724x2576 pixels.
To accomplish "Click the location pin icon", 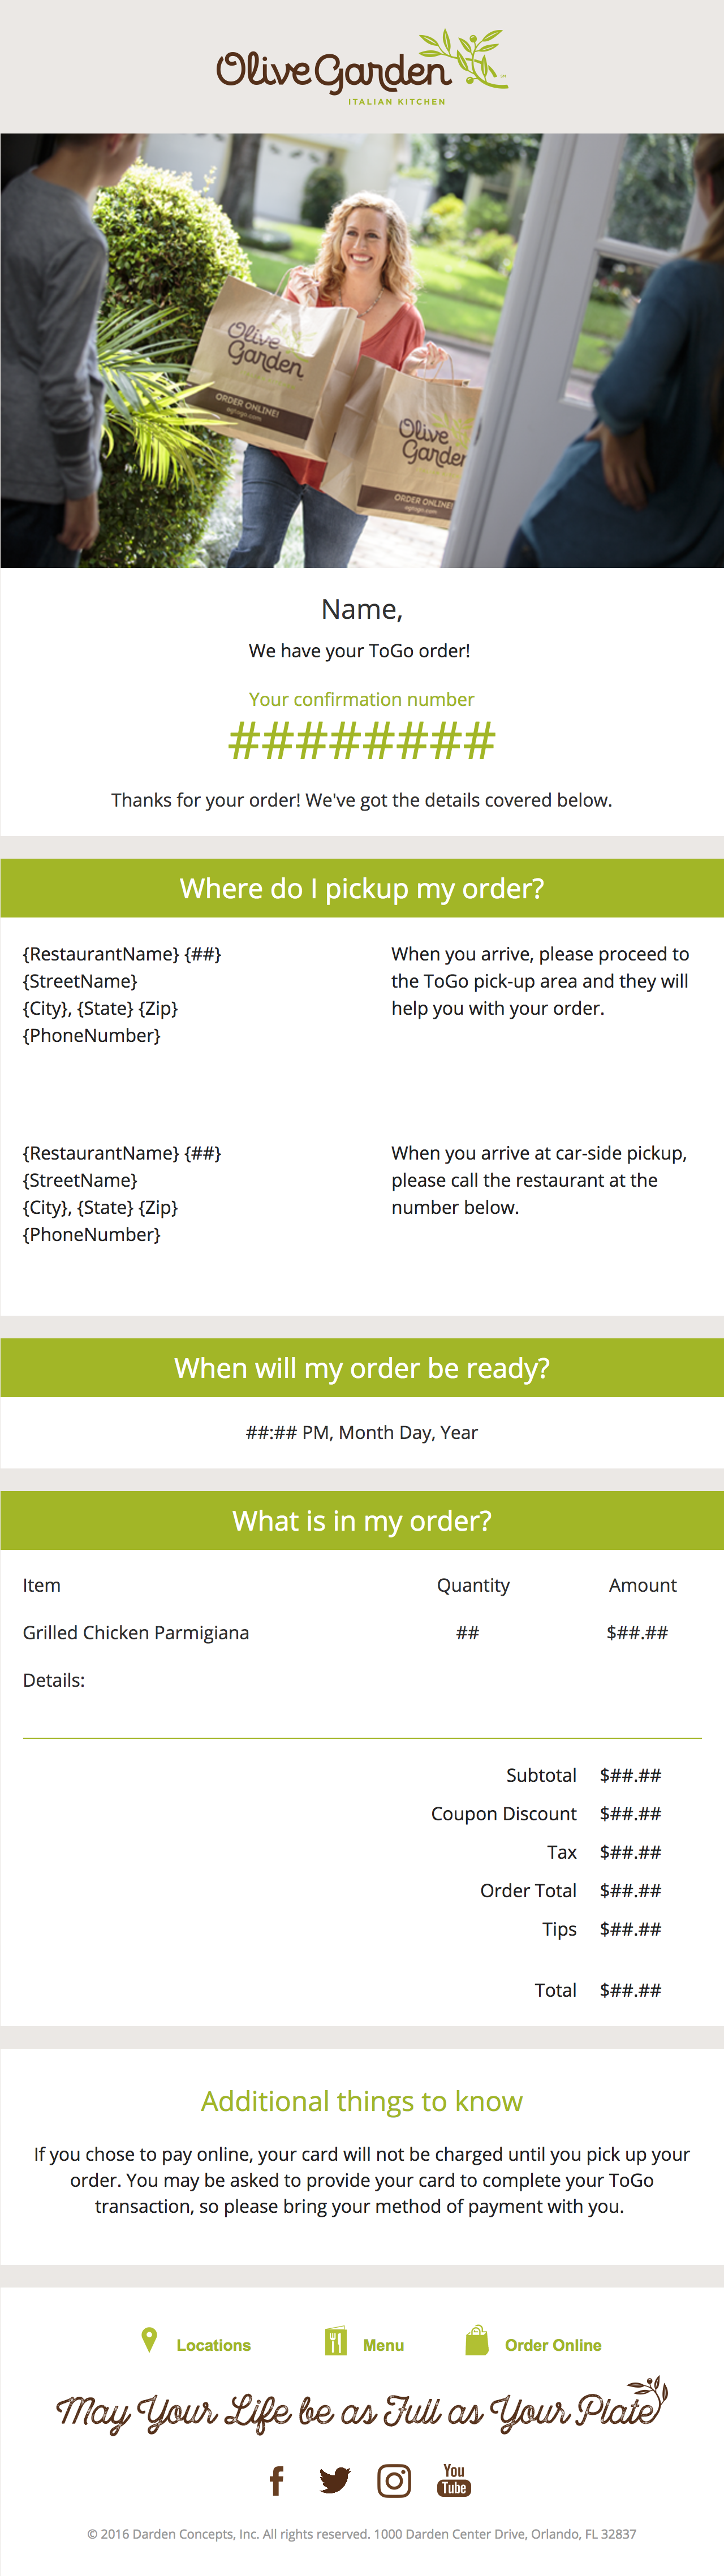I will [149, 2340].
